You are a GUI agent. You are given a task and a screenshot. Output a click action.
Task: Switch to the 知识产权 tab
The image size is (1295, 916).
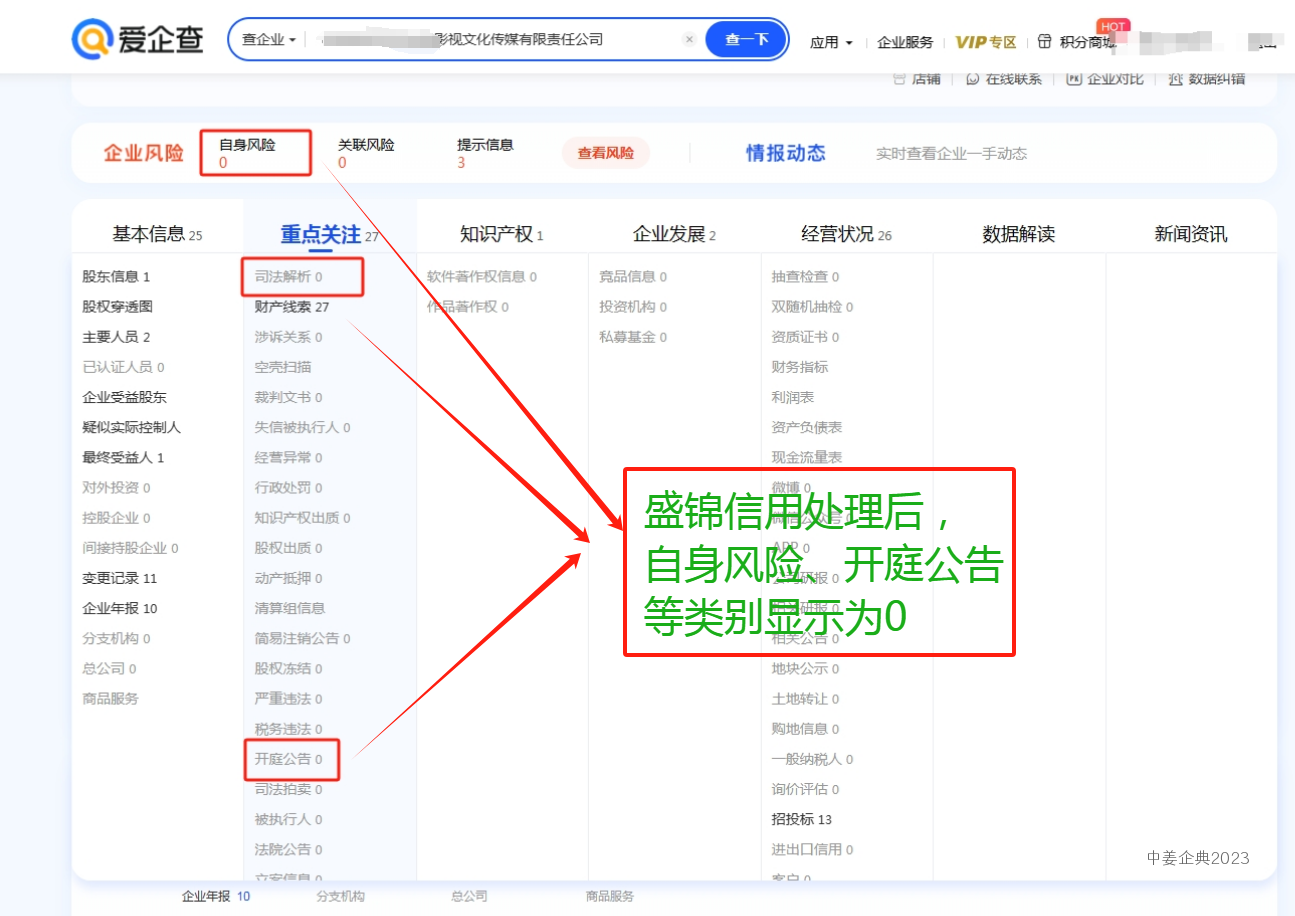[x=501, y=235]
